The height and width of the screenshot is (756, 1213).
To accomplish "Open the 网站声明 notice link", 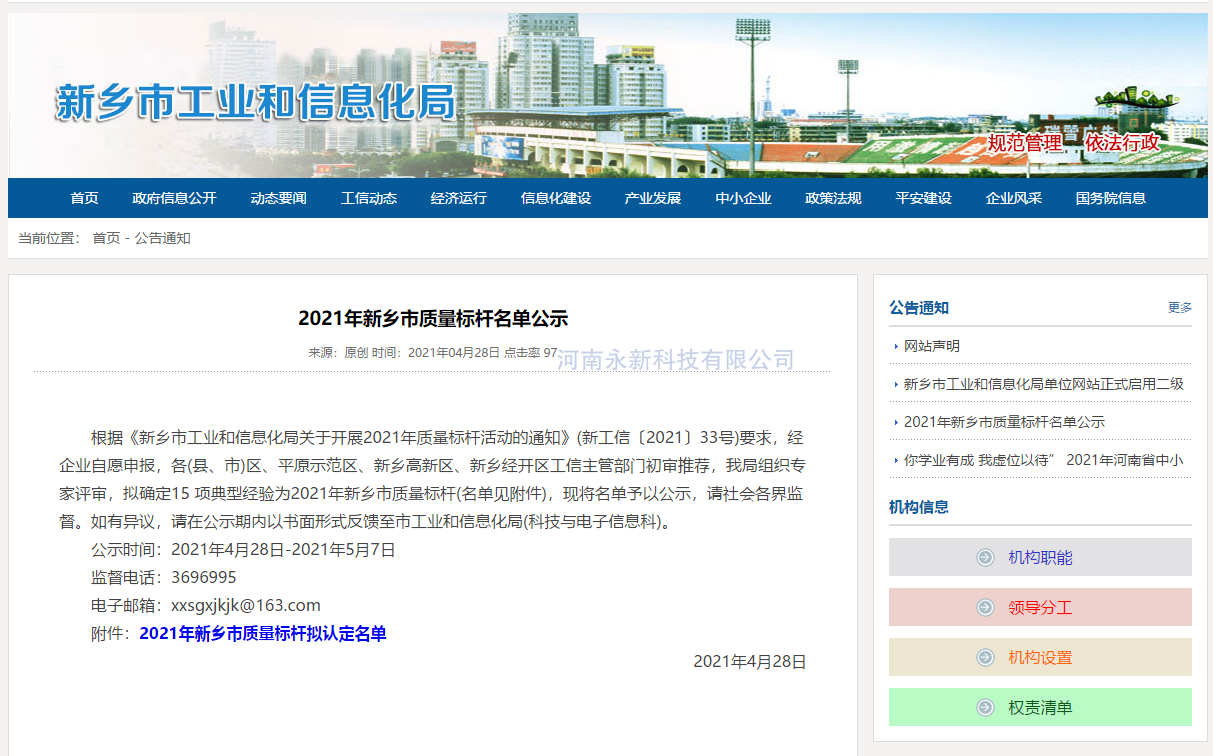I will coord(932,346).
